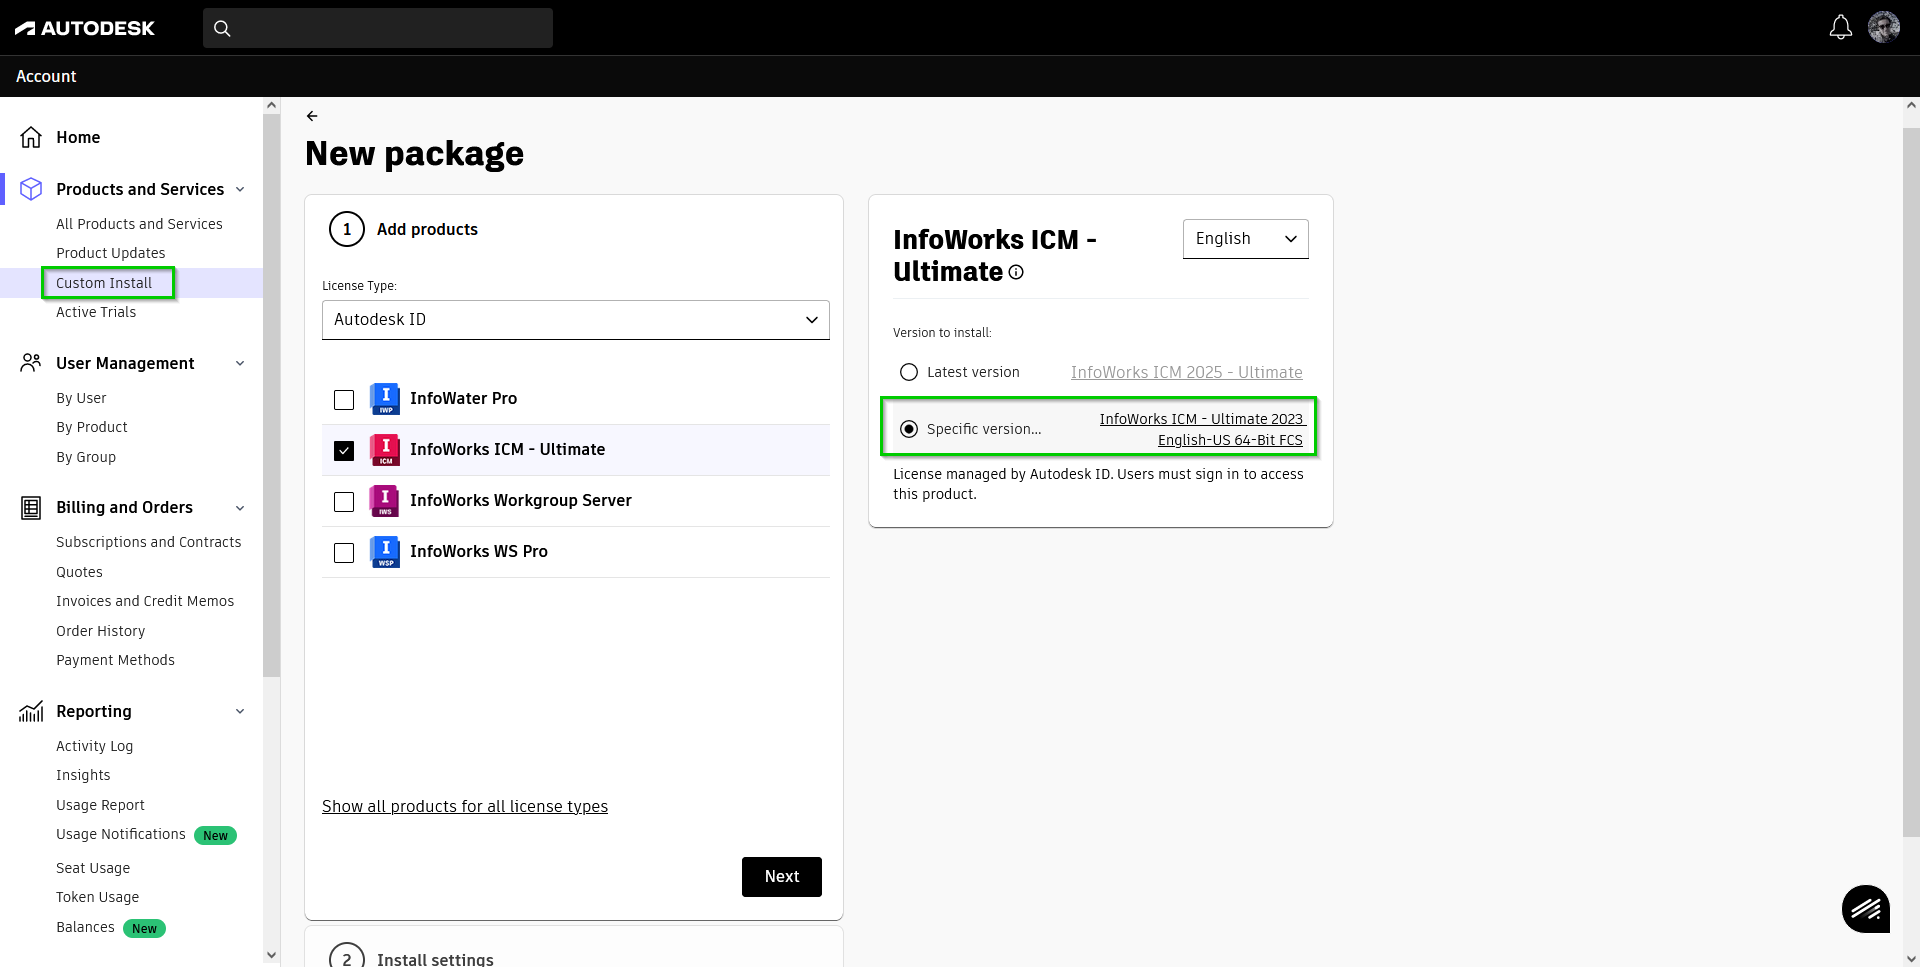Click the InfoWorks WS Pro product icon
The height and width of the screenshot is (967, 1920).
[x=385, y=551]
